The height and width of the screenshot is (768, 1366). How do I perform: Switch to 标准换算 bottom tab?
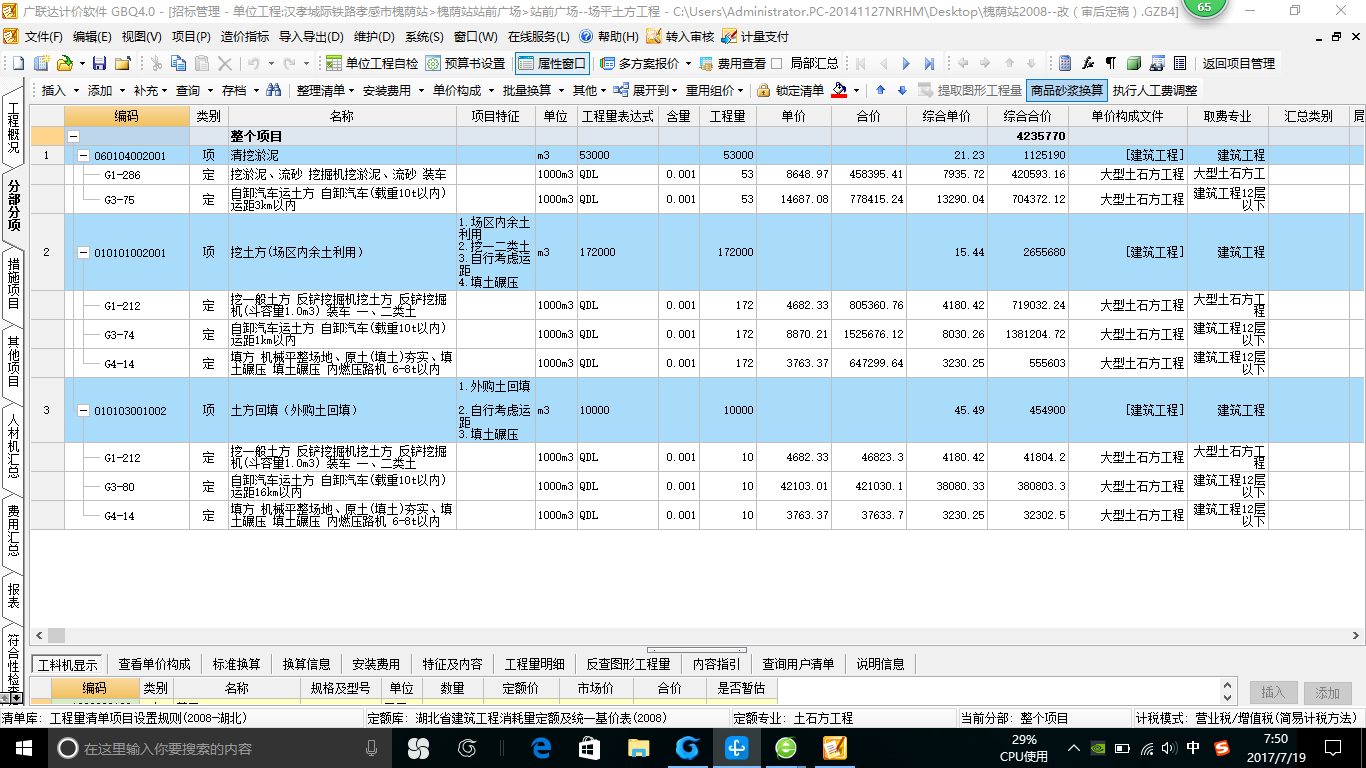pyautogui.click(x=237, y=664)
